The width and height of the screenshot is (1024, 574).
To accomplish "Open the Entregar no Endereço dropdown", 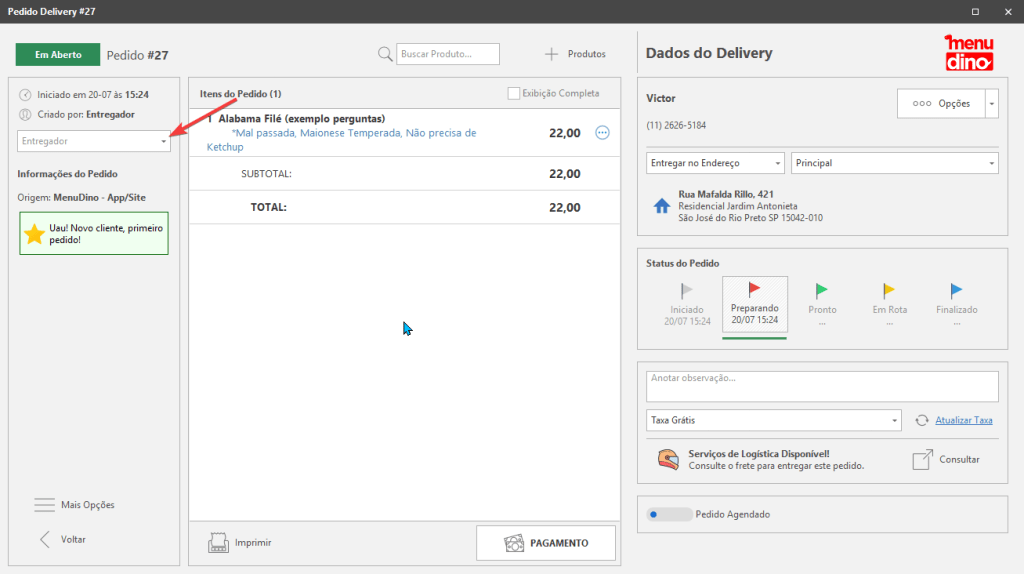I will coord(715,163).
